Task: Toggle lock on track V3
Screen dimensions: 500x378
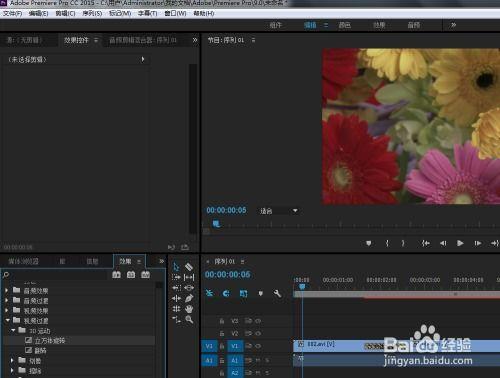Action: pos(222,321)
